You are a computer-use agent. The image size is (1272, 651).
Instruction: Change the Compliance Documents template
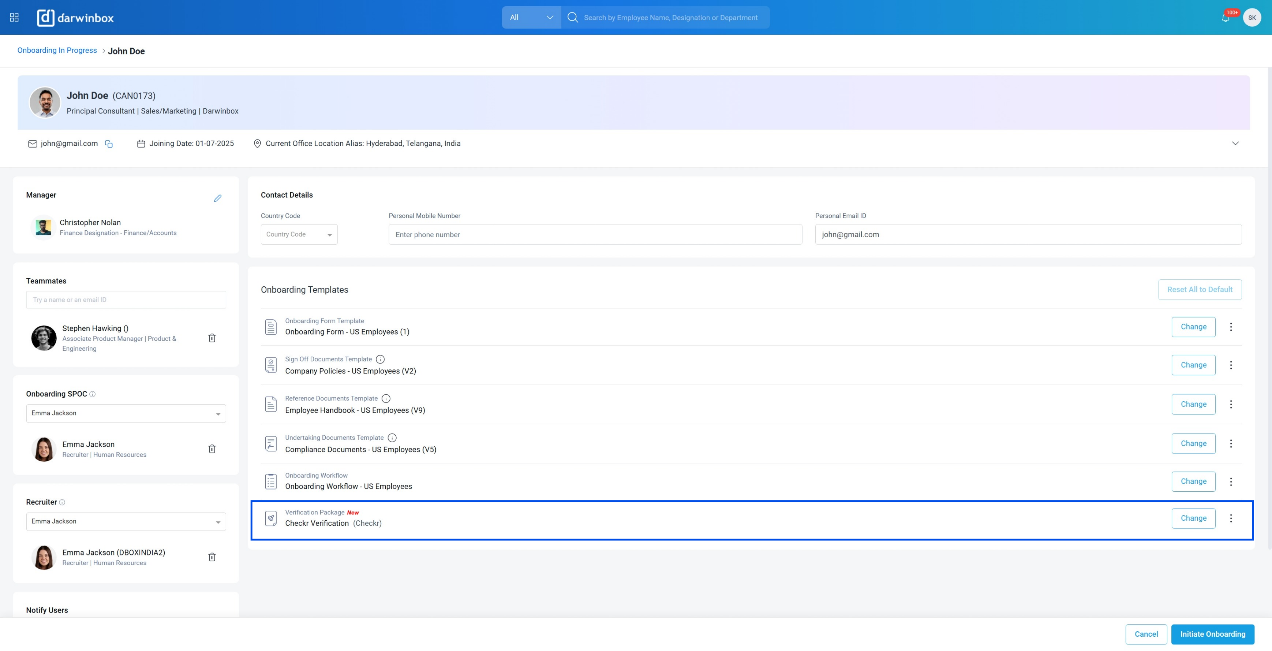(x=1194, y=443)
